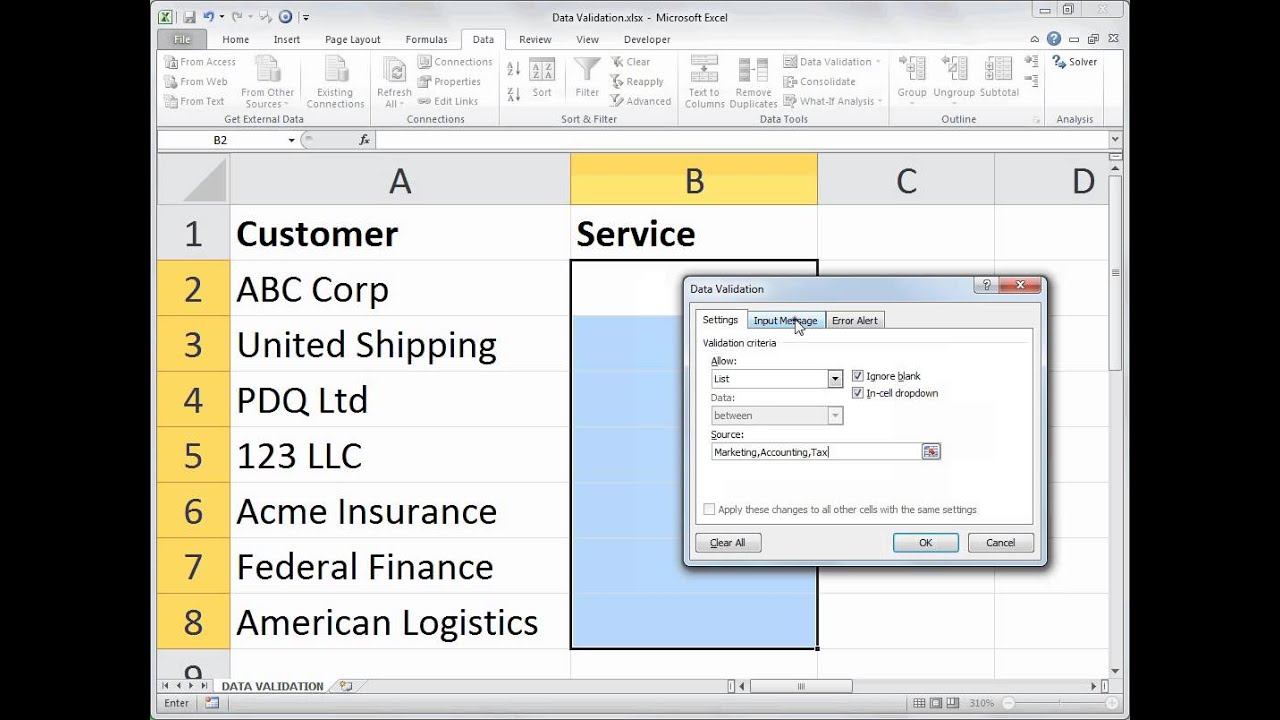Select the column A header
This screenshot has height=720, width=1280.
(400, 180)
